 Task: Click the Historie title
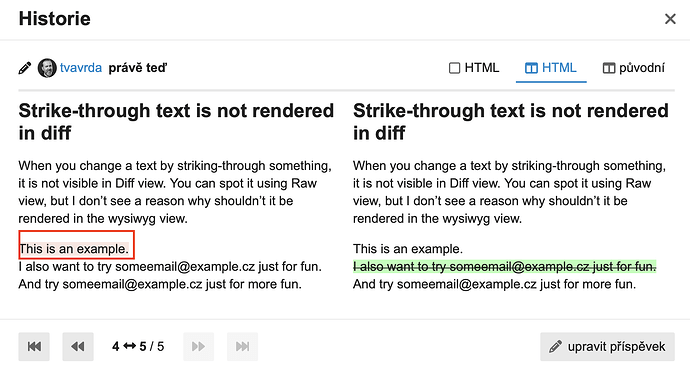55,19
